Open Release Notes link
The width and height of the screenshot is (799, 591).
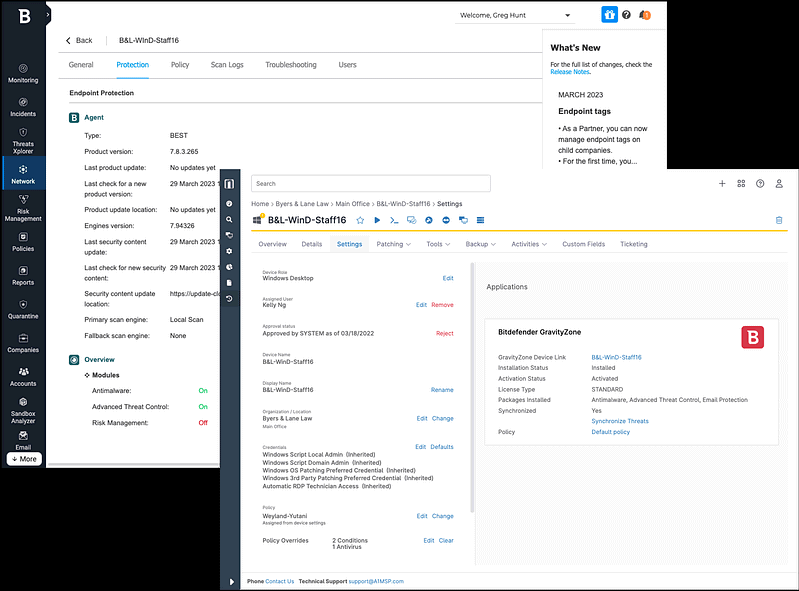[570, 72]
